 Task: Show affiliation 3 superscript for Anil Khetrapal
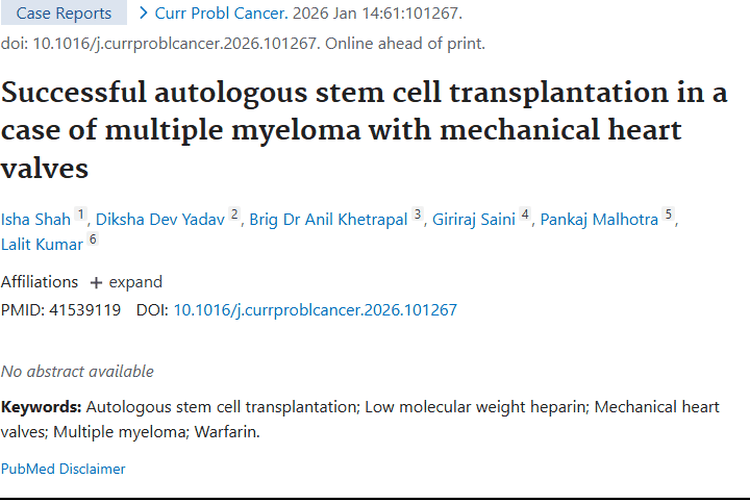tap(418, 214)
